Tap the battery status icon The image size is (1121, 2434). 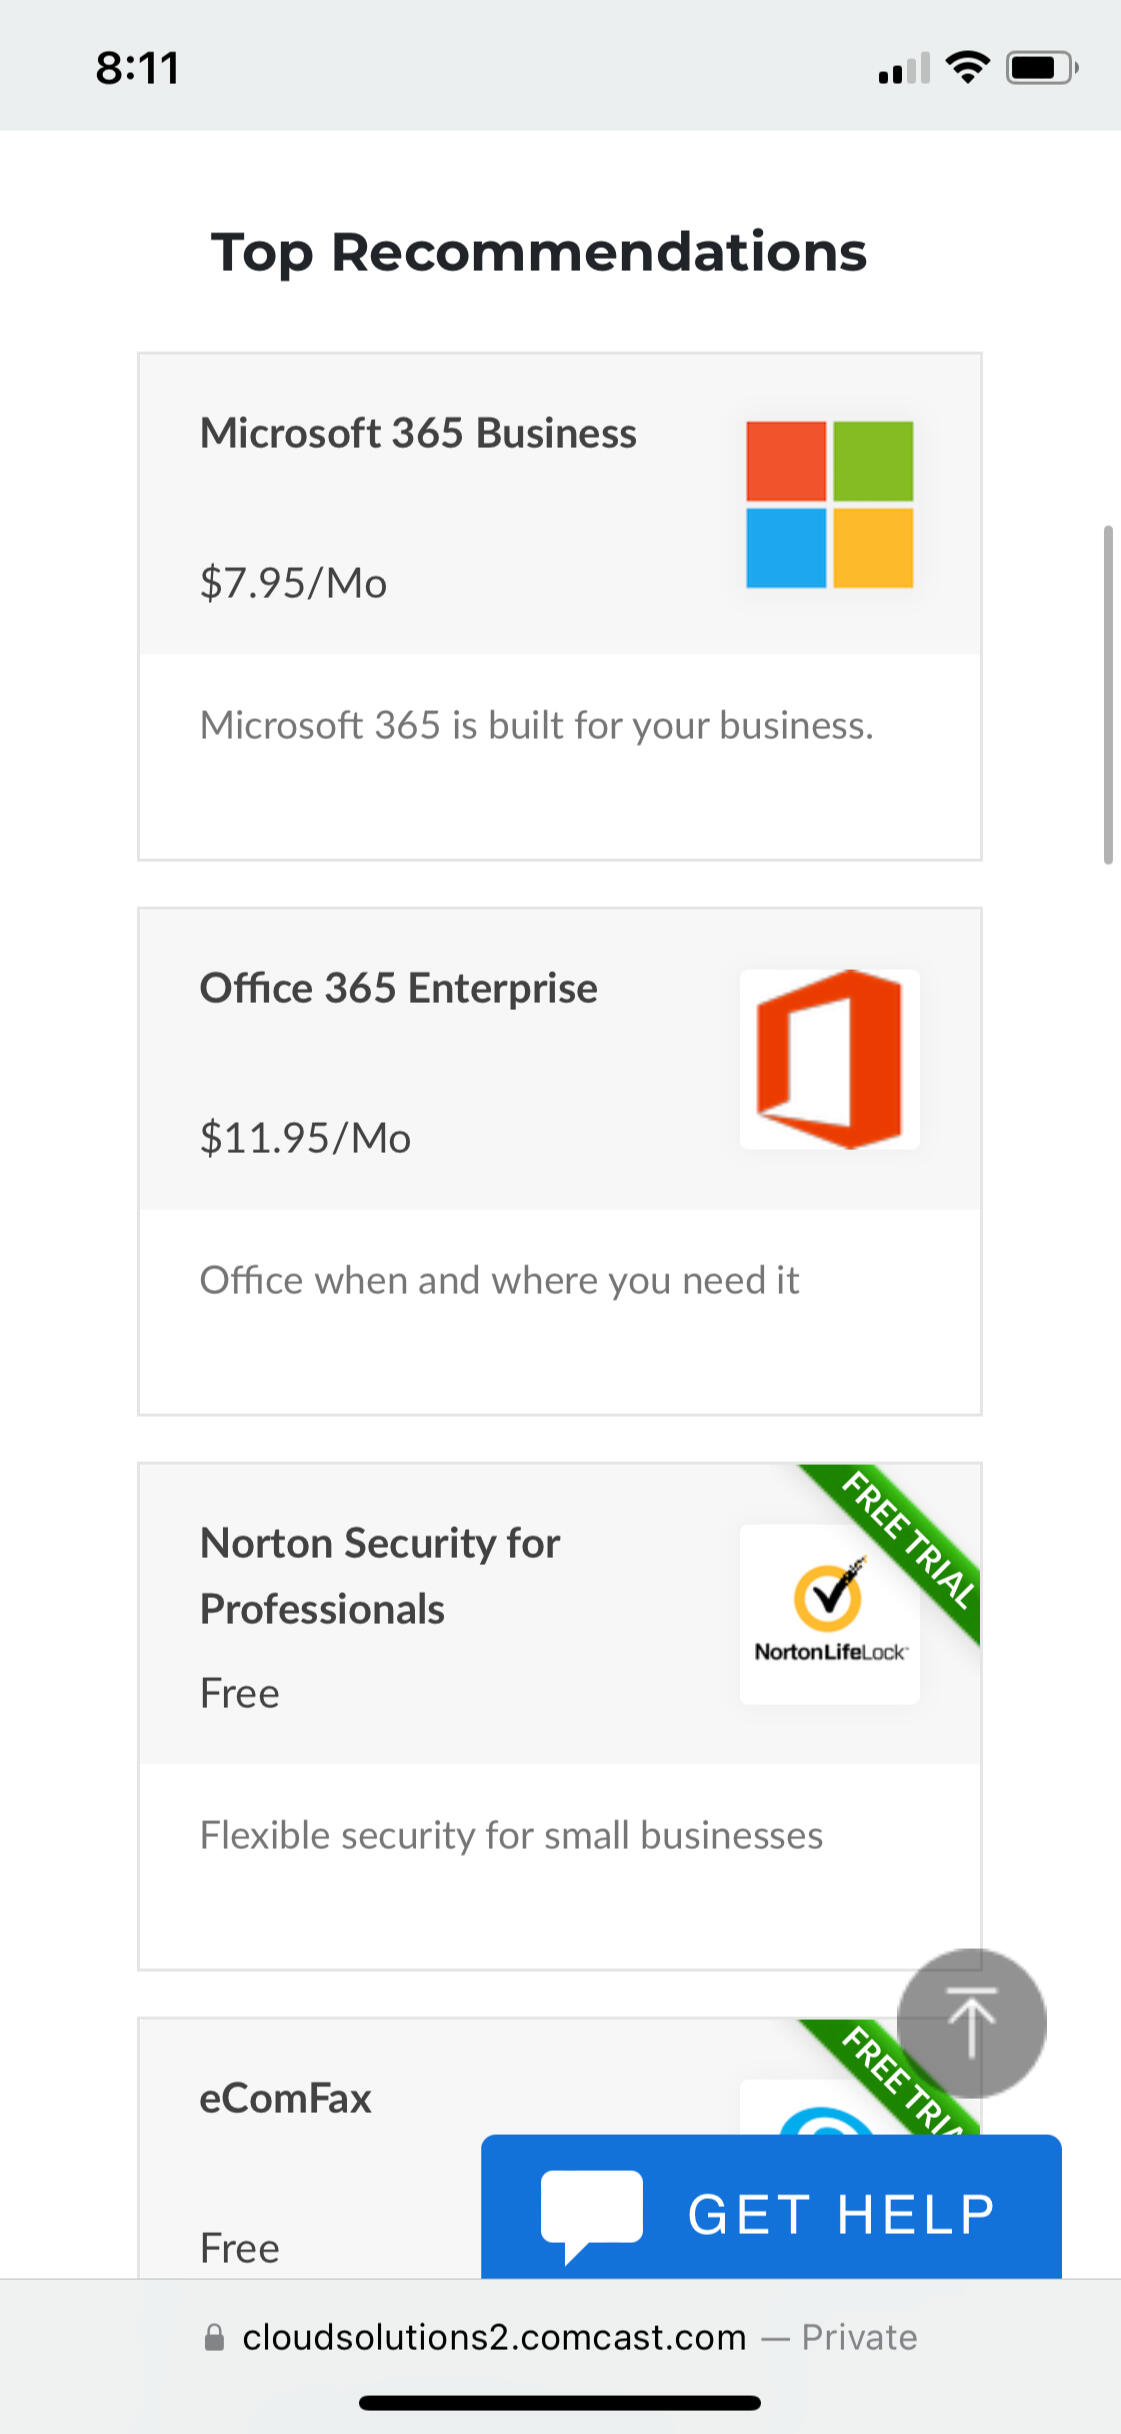click(1041, 68)
